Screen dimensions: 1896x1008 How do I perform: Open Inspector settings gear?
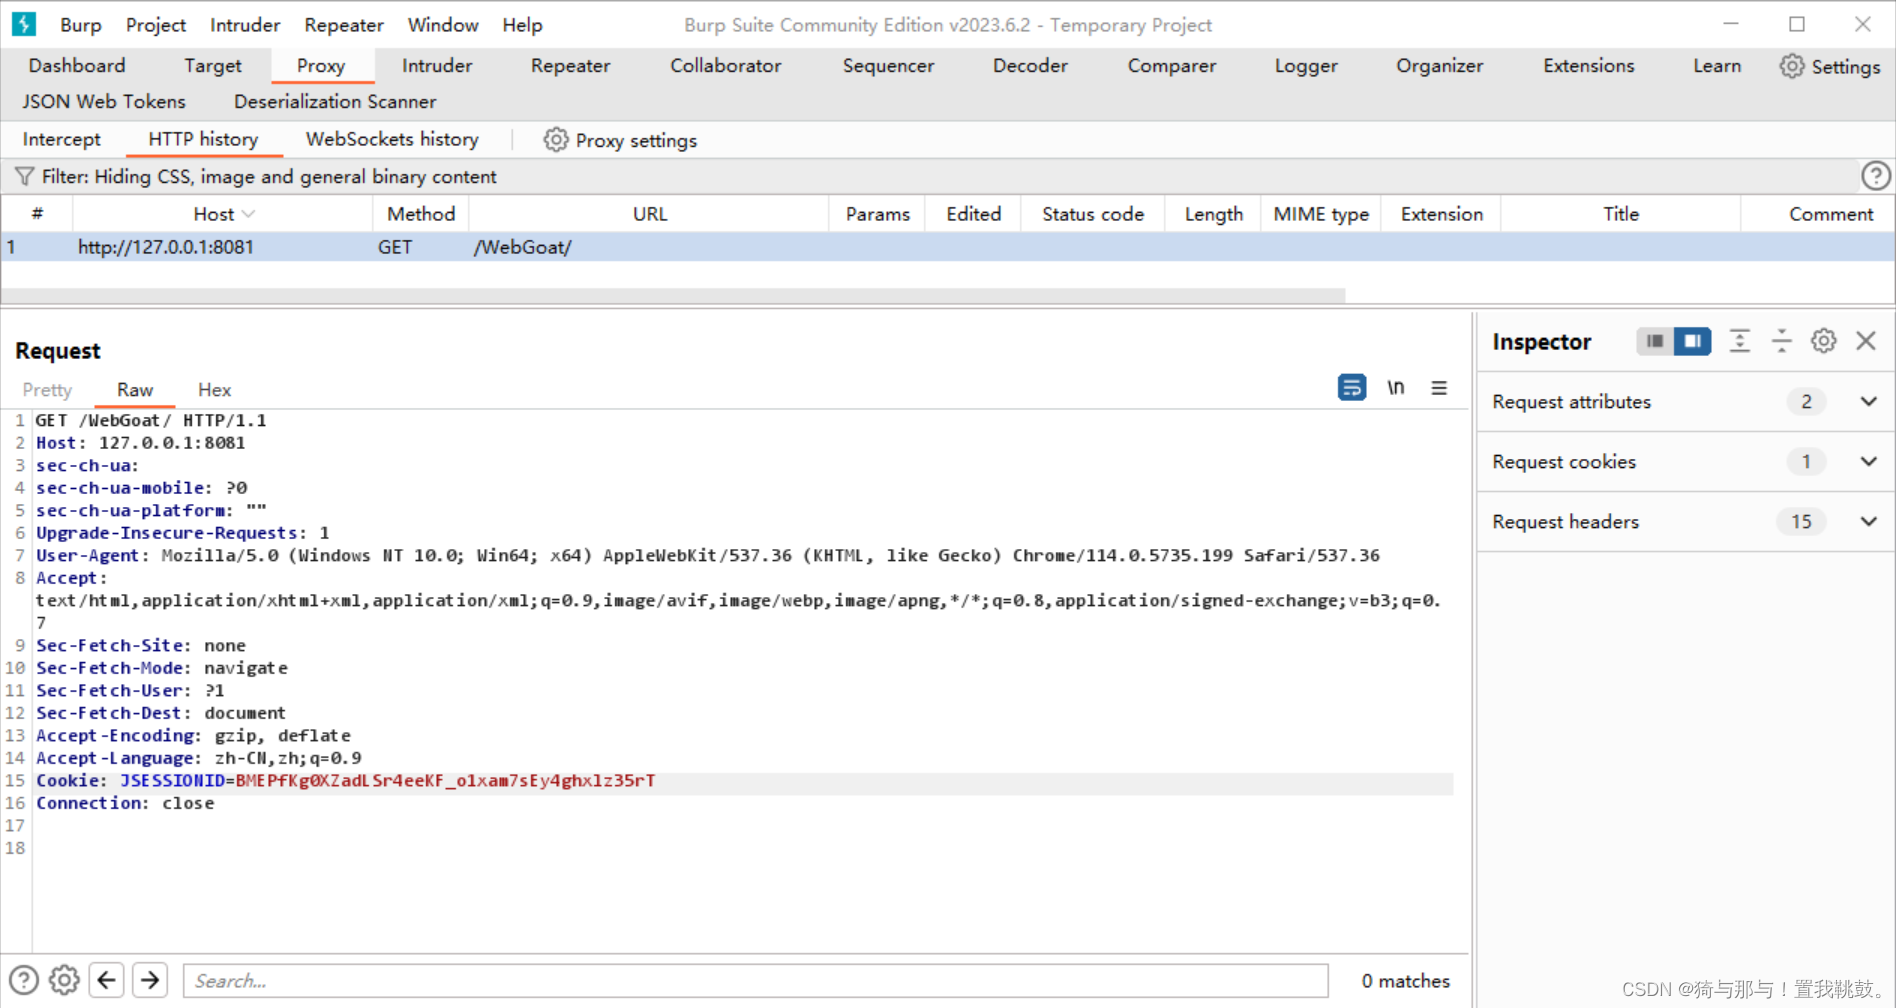coord(1824,341)
